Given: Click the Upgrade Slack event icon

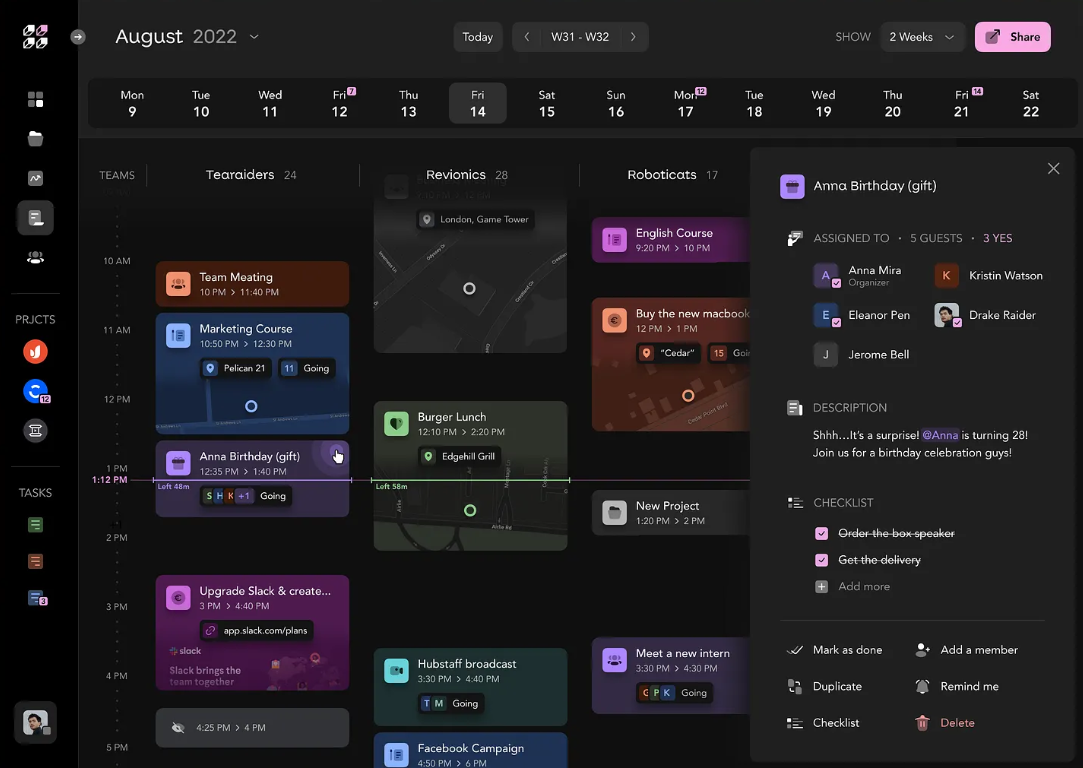Looking at the screenshot, I should tap(178, 598).
